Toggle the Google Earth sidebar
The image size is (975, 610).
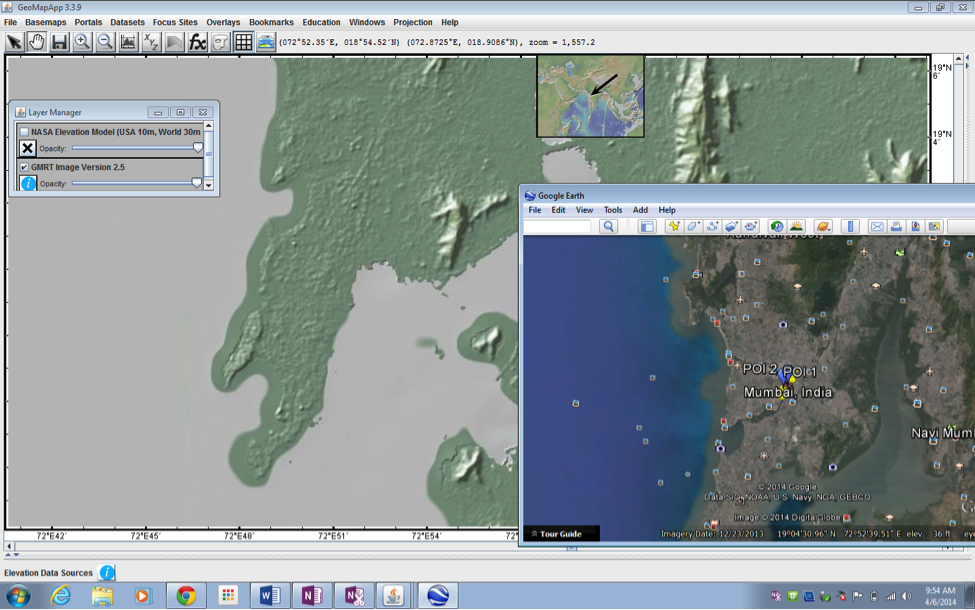point(646,226)
